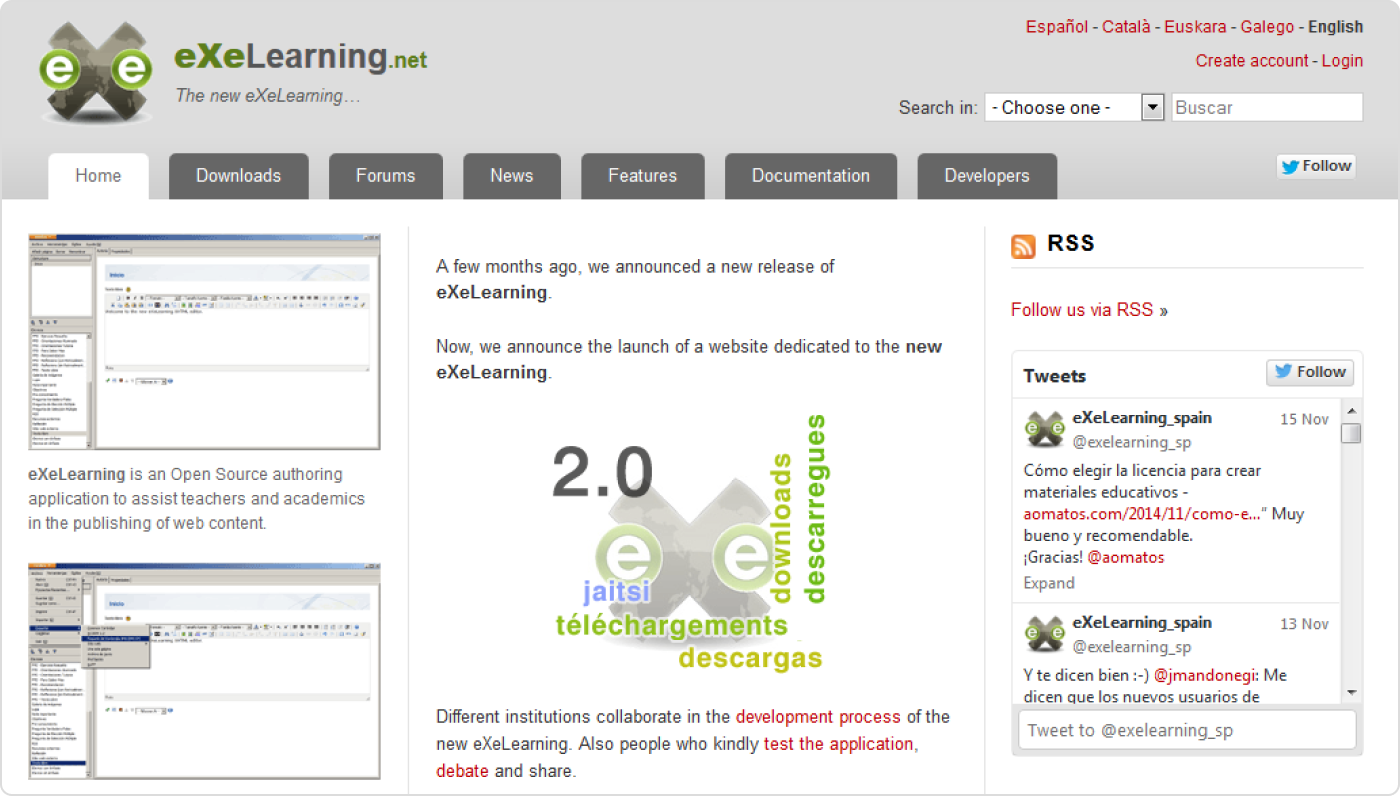The image size is (1400, 796).
Task: Click the eXeLearning_spain avatar on the 13 Nov tweet
Action: (x=1044, y=634)
